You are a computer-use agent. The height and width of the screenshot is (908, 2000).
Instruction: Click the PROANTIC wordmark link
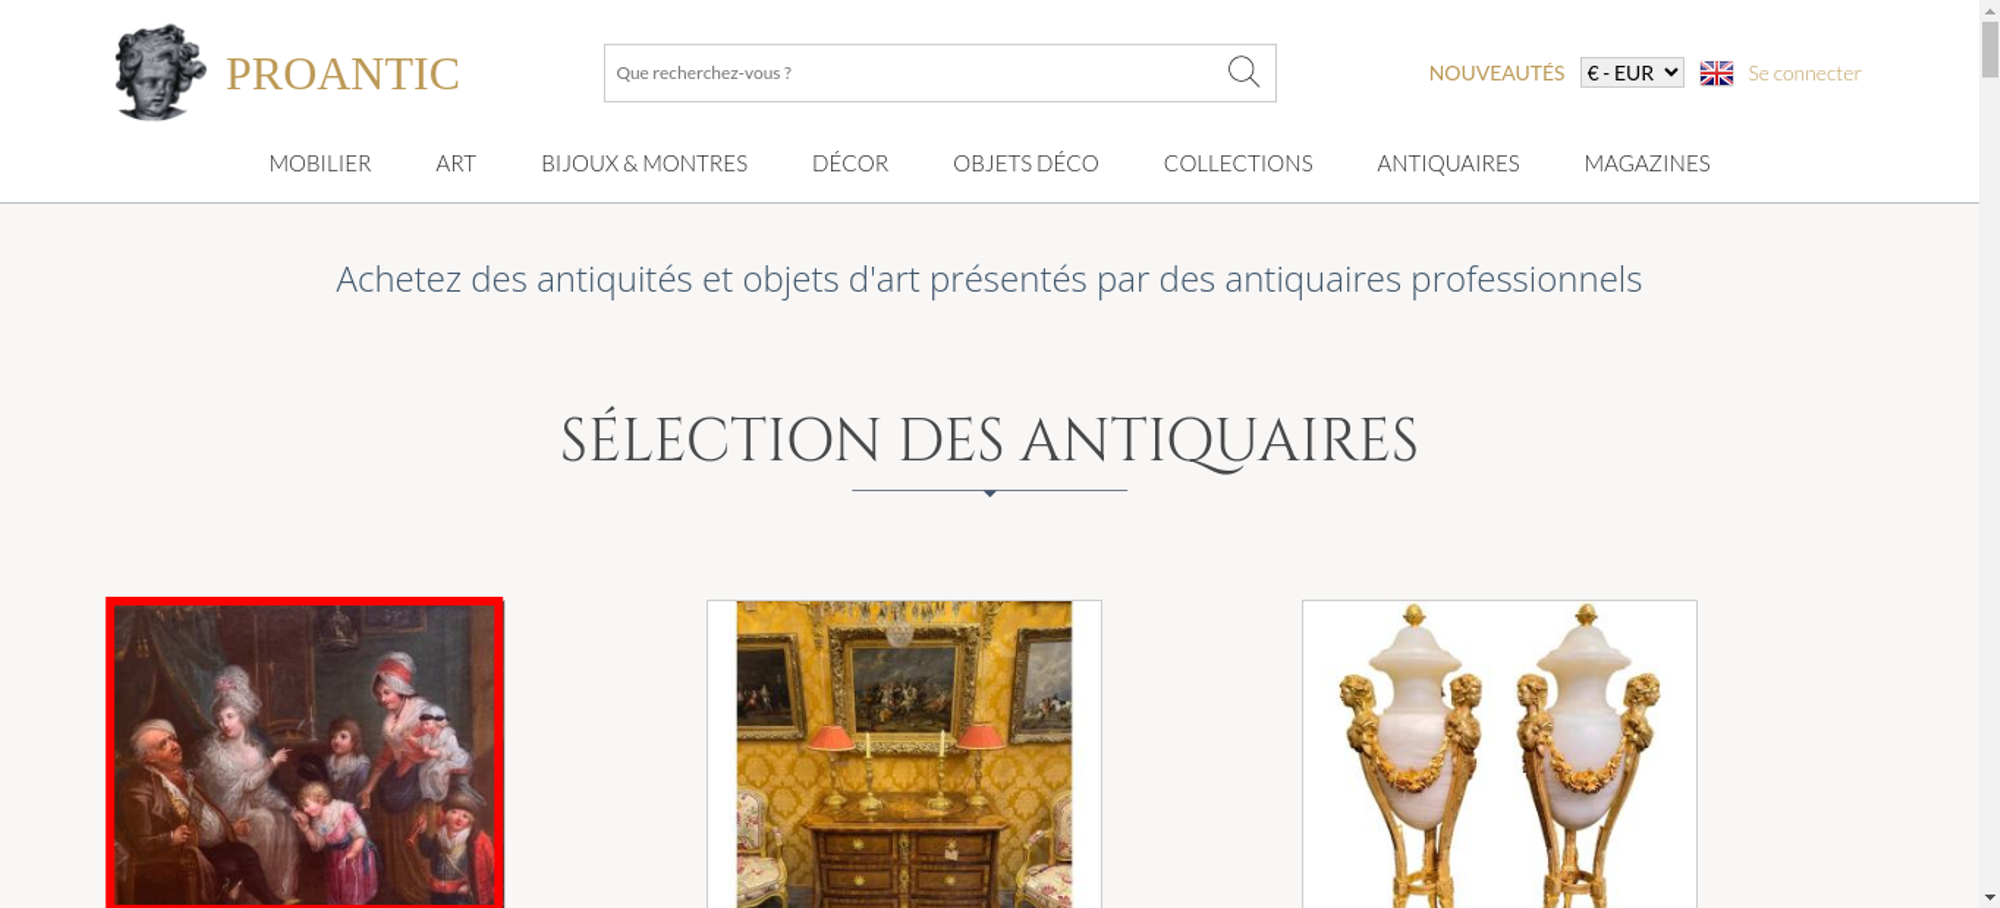pyautogui.click(x=342, y=74)
